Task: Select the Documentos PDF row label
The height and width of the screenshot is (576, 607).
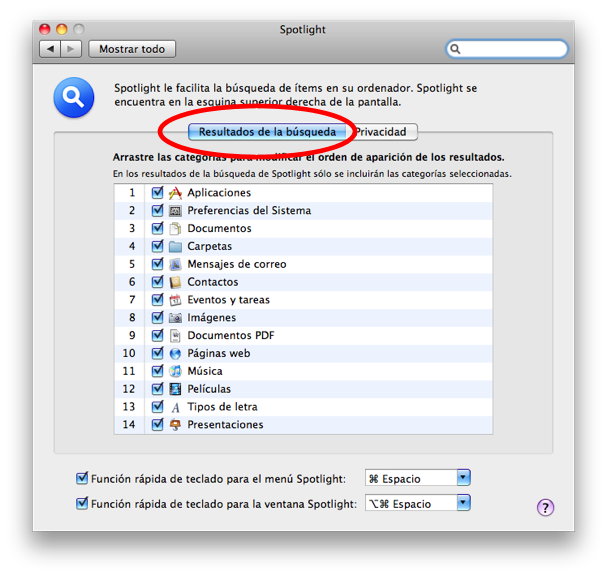Action: [231, 336]
